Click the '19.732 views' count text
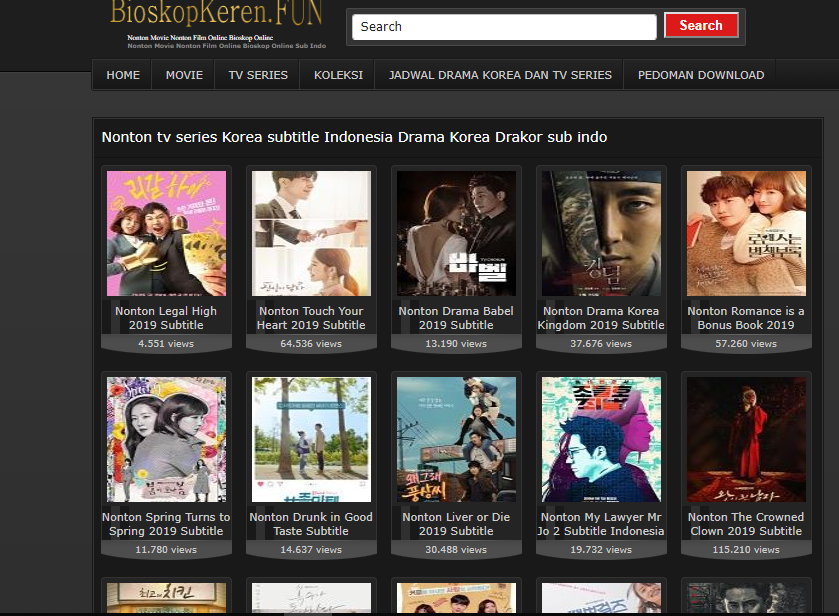The height and width of the screenshot is (616, 839). [601, 550]
